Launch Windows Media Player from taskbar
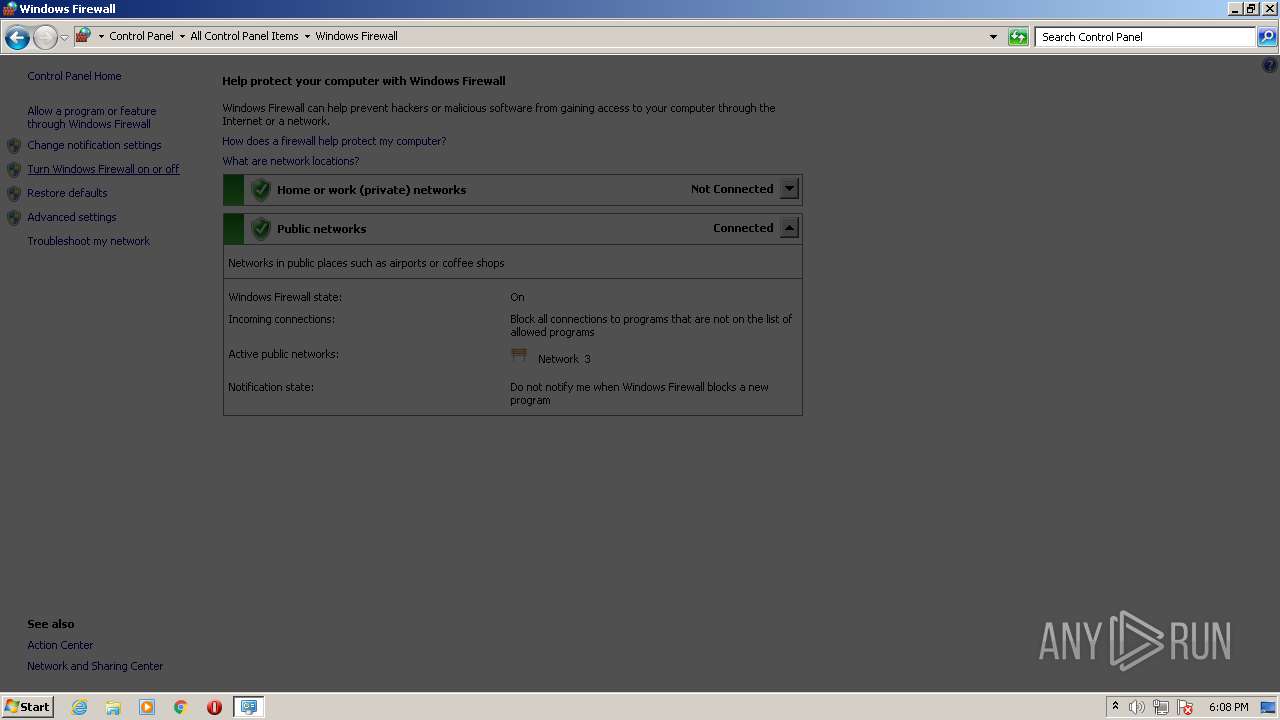The width and height of the screenshot is (1280, 720). pos(147,707)
